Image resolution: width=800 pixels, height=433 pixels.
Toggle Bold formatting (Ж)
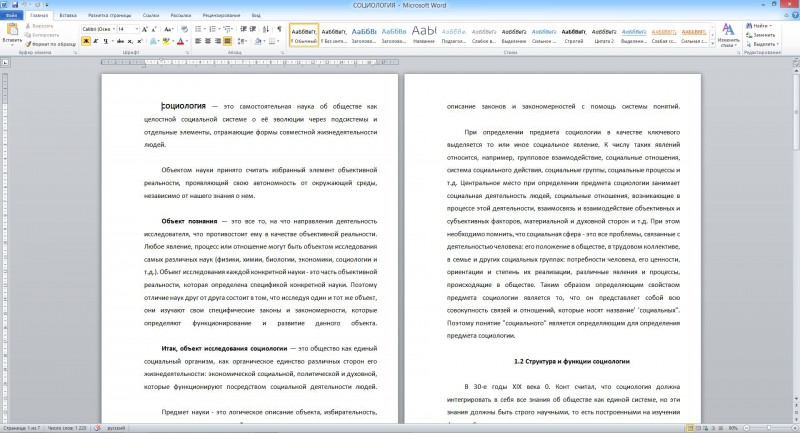tap(86, 41)
